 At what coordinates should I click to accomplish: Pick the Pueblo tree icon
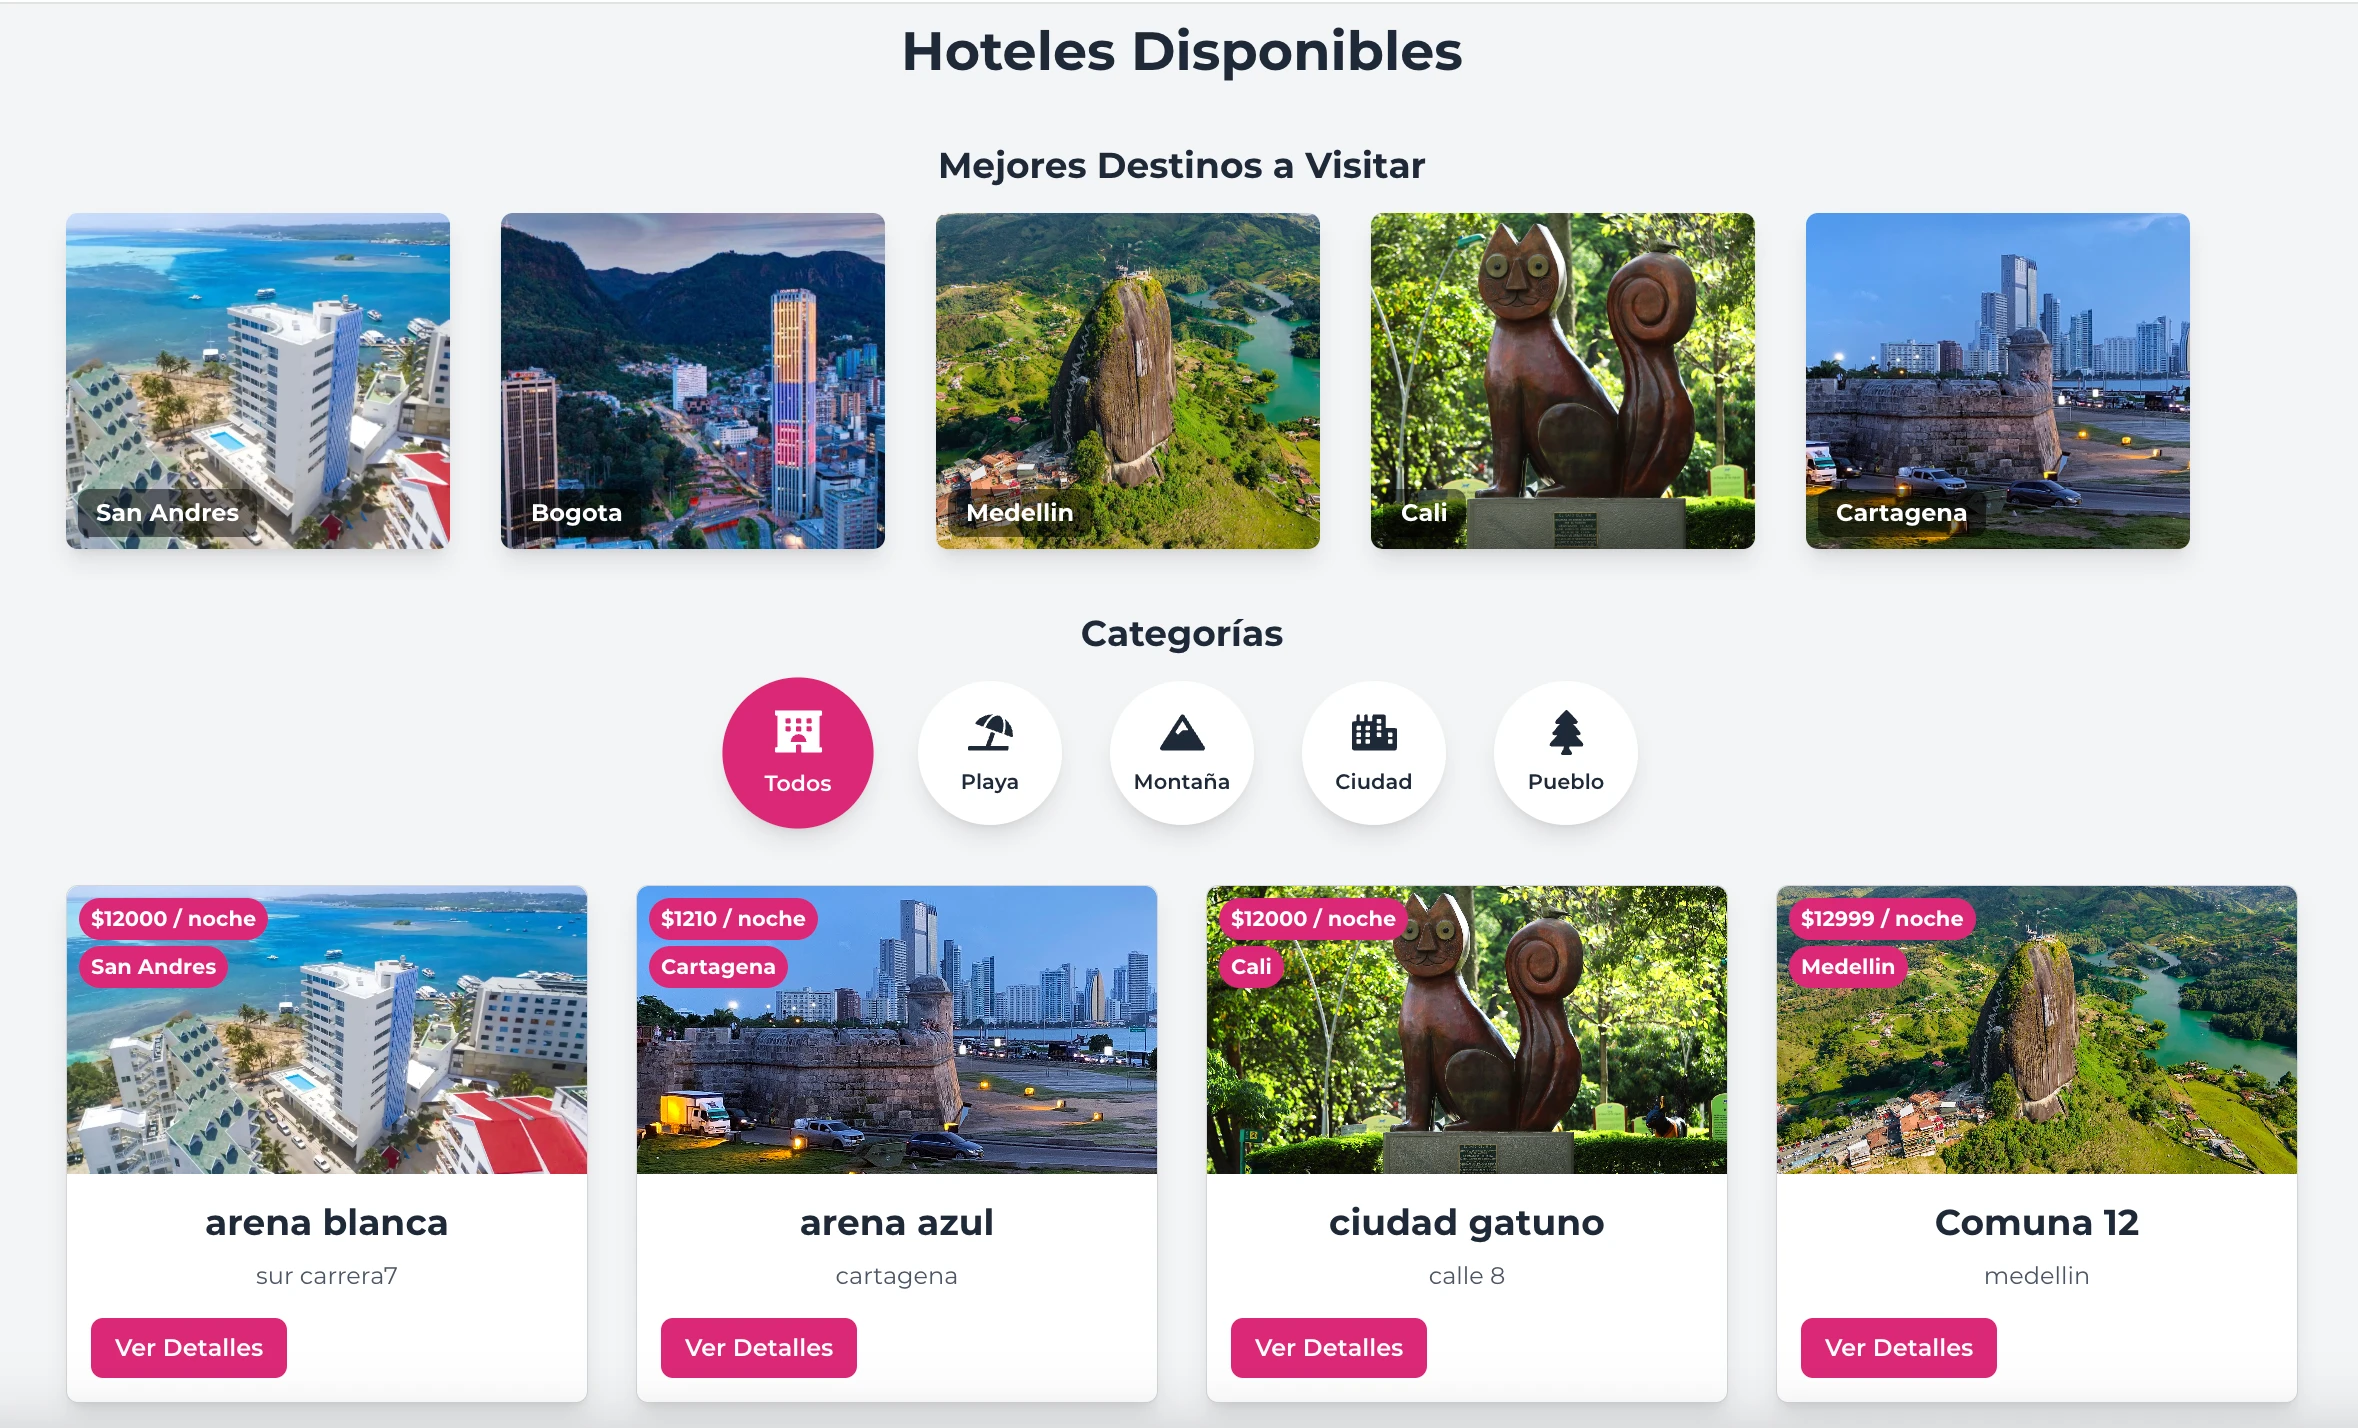[x=1566, y=732]
